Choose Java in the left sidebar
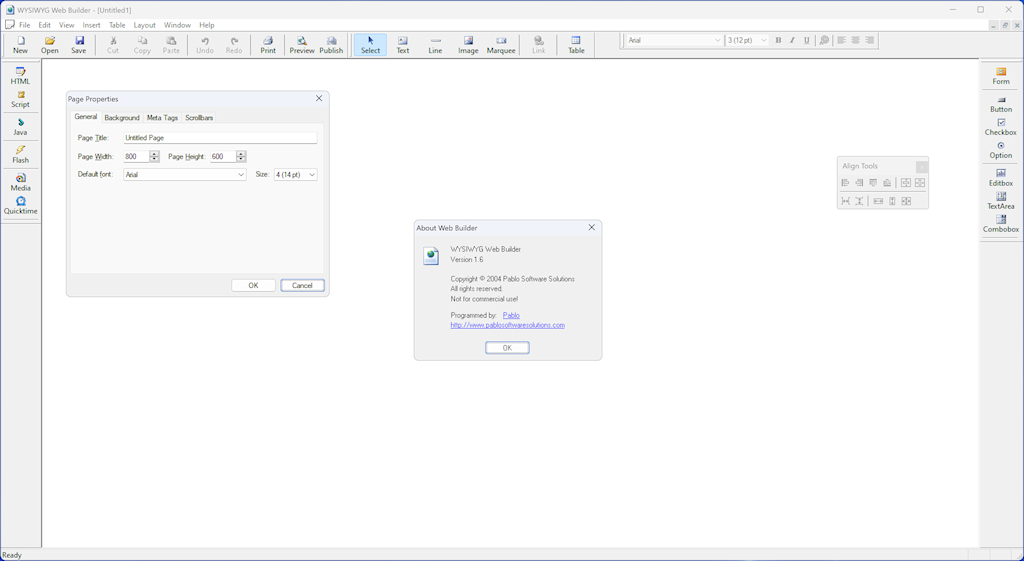 tap(20, 127)
